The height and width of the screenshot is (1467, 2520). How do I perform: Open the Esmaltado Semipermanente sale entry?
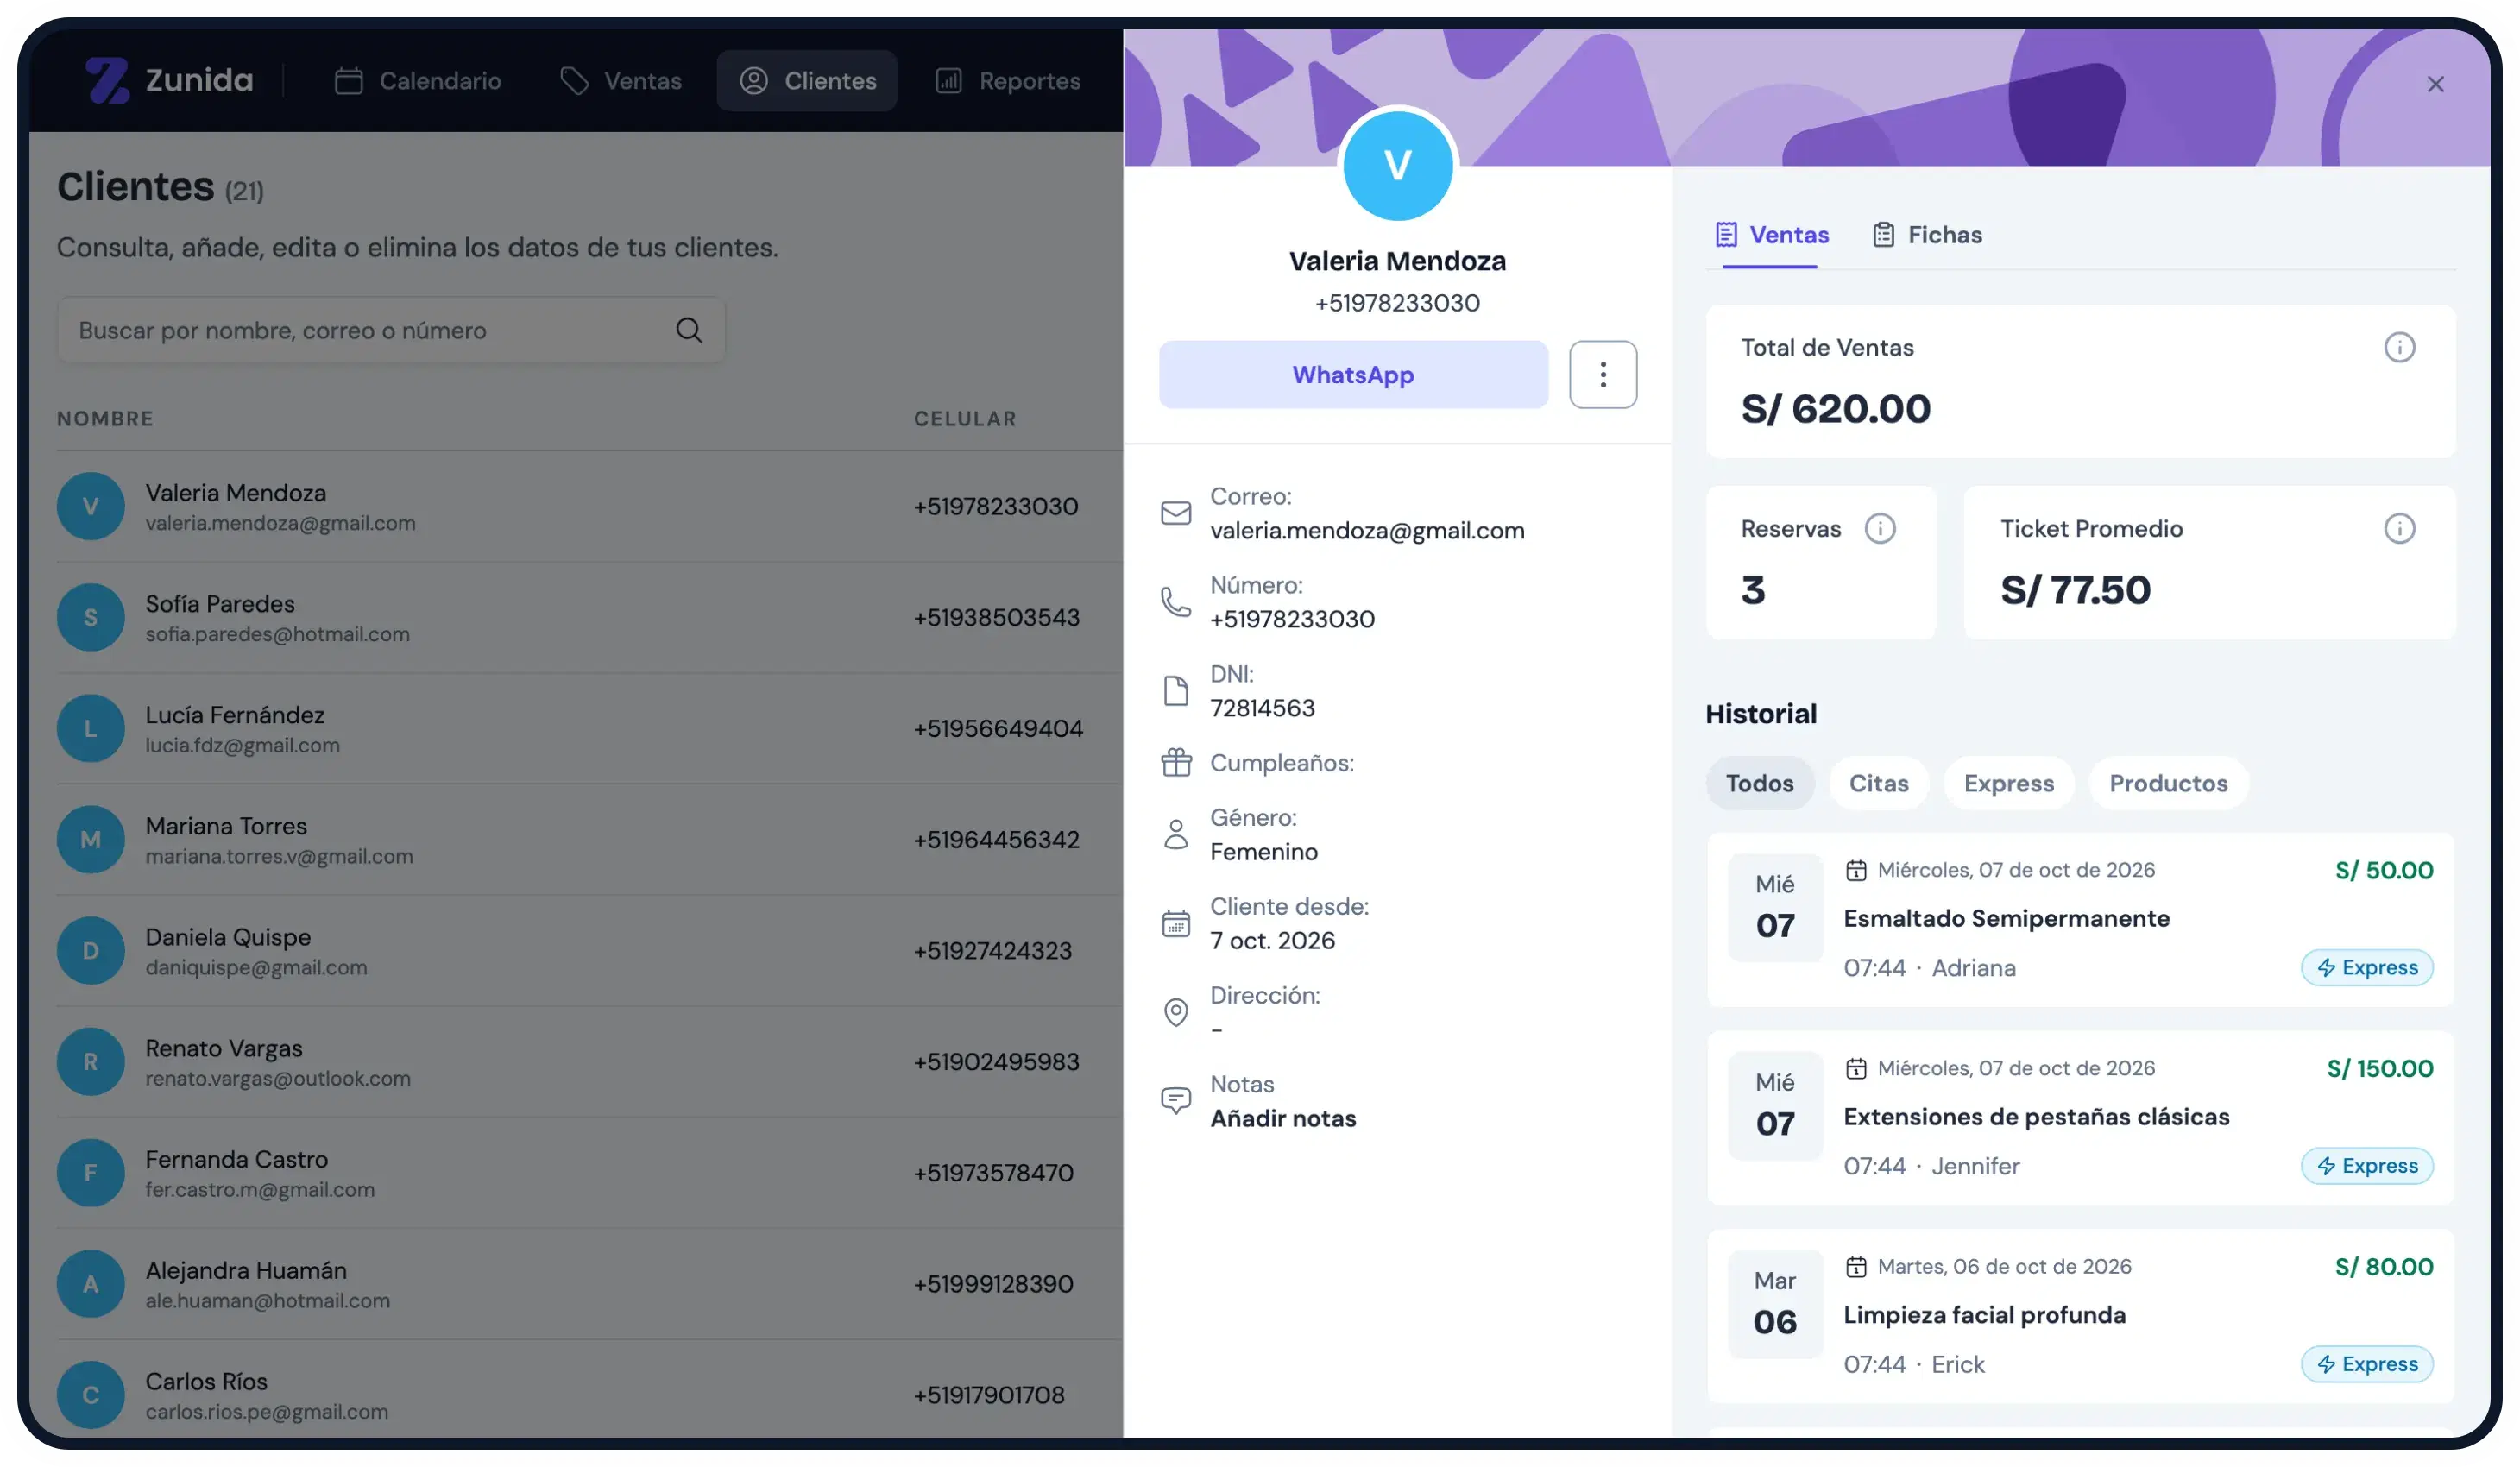[2080, 919]
